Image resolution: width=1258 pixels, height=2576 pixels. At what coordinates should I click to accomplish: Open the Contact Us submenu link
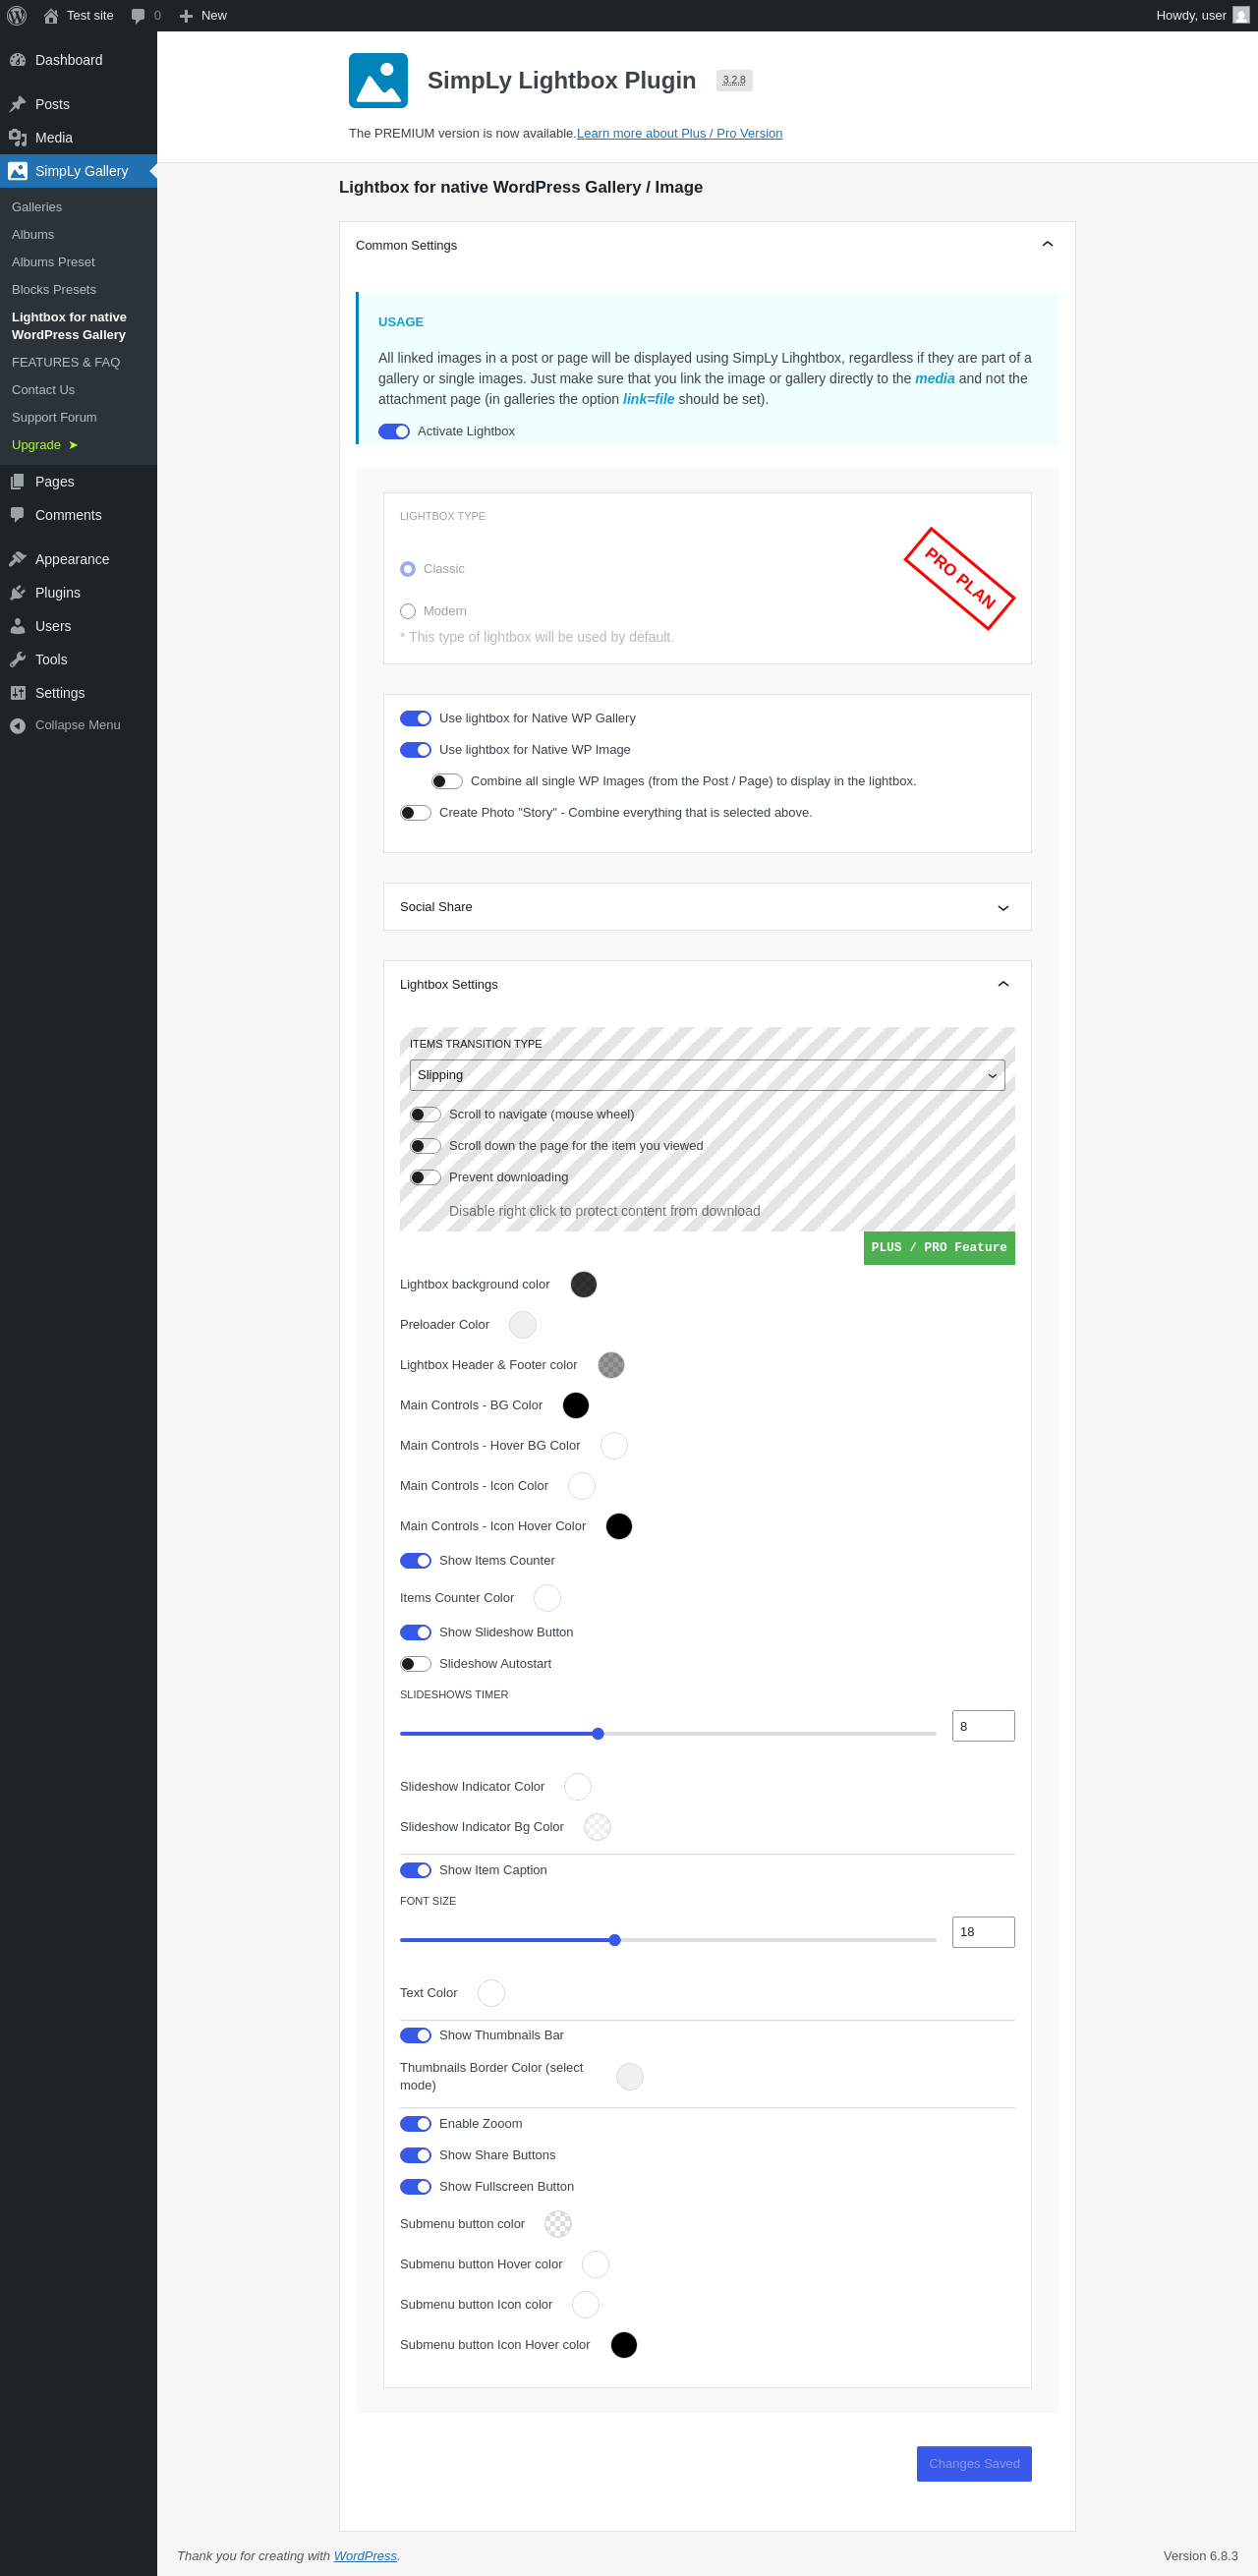43,390
